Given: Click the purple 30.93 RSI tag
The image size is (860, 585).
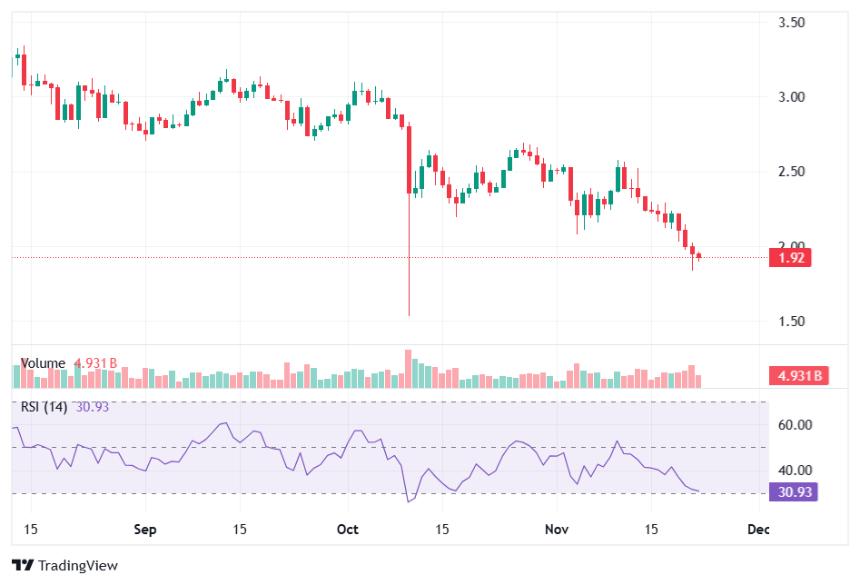Looking at the screenshot, I should (x=793, y=492).
